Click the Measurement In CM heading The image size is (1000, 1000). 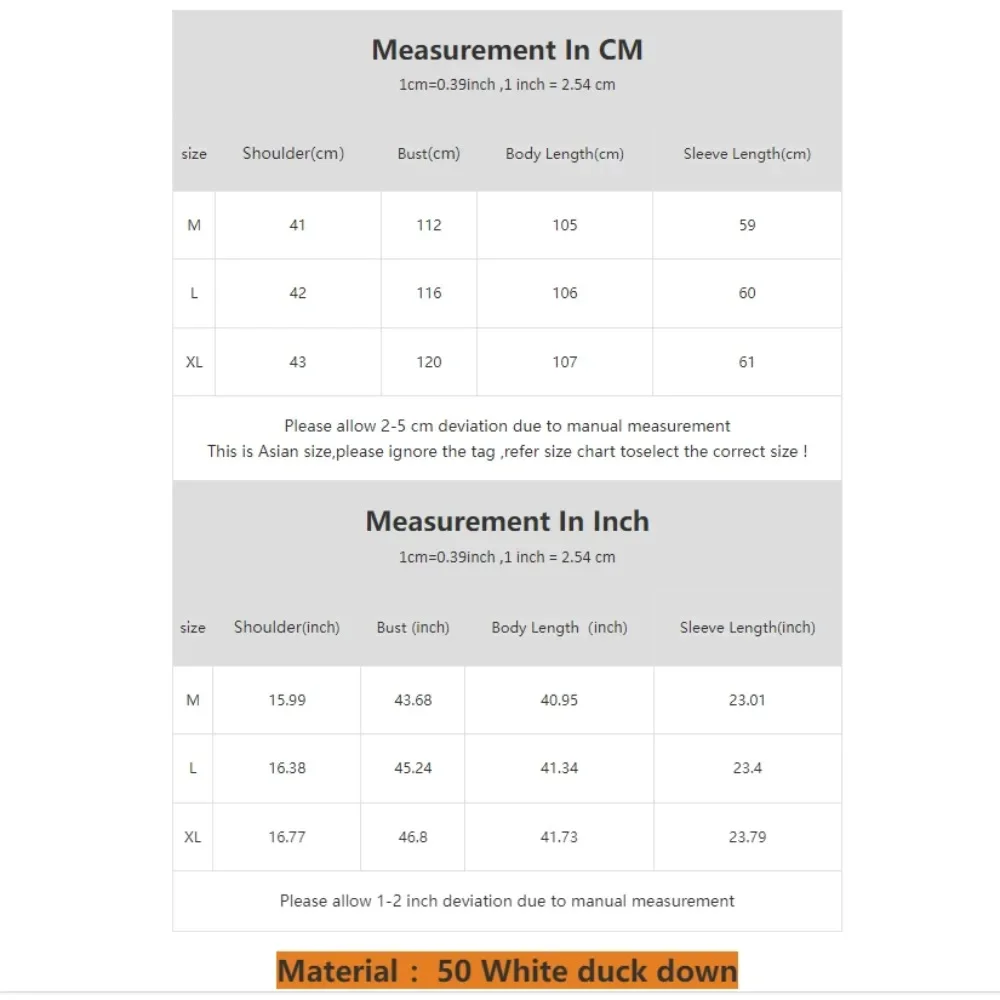(507, 50)
